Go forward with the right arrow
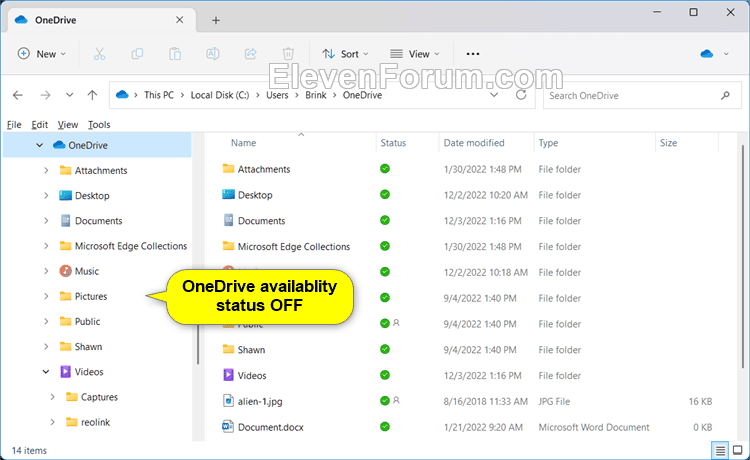The image size is (750, 460). point(45,95)
